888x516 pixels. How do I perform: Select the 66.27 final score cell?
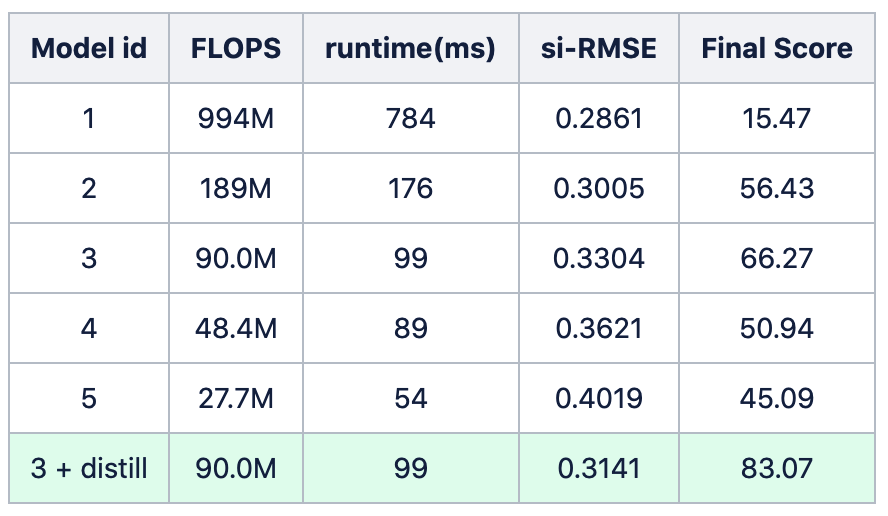[x=776, y=258]
